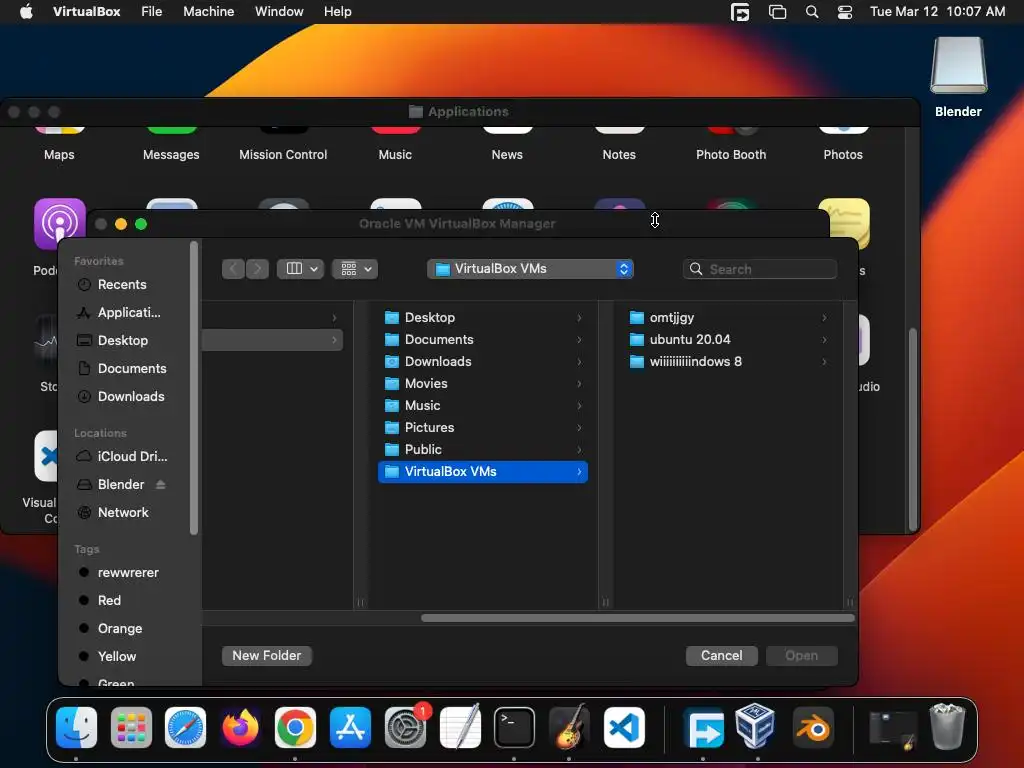1024x768 pixels.
Task: Open the Help menu
Action: tap(338, 12)
